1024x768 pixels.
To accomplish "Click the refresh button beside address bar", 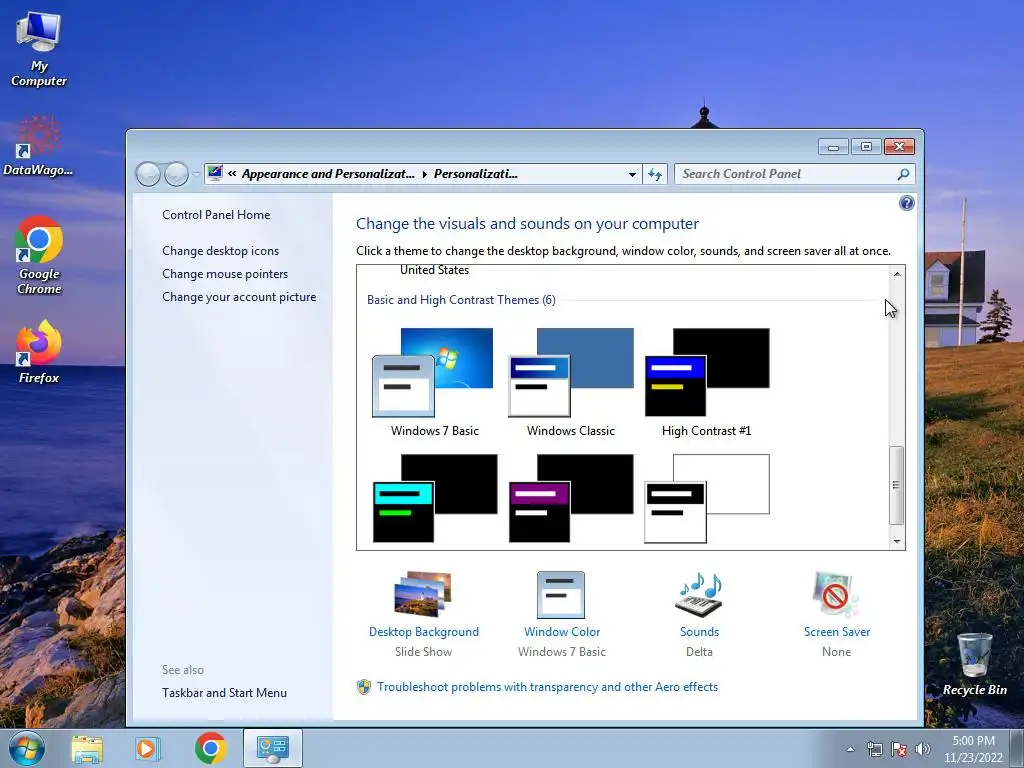I will [x=655, y=174].
